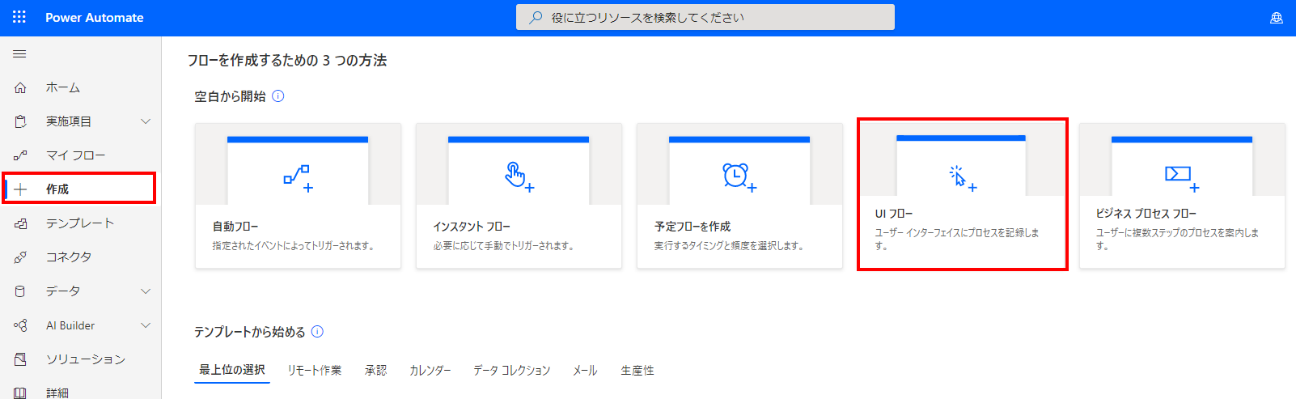Viewport: 1296px width, 399px height.
Task: Click the マイ フロー flow icon
Action: (x=19, y=156)
